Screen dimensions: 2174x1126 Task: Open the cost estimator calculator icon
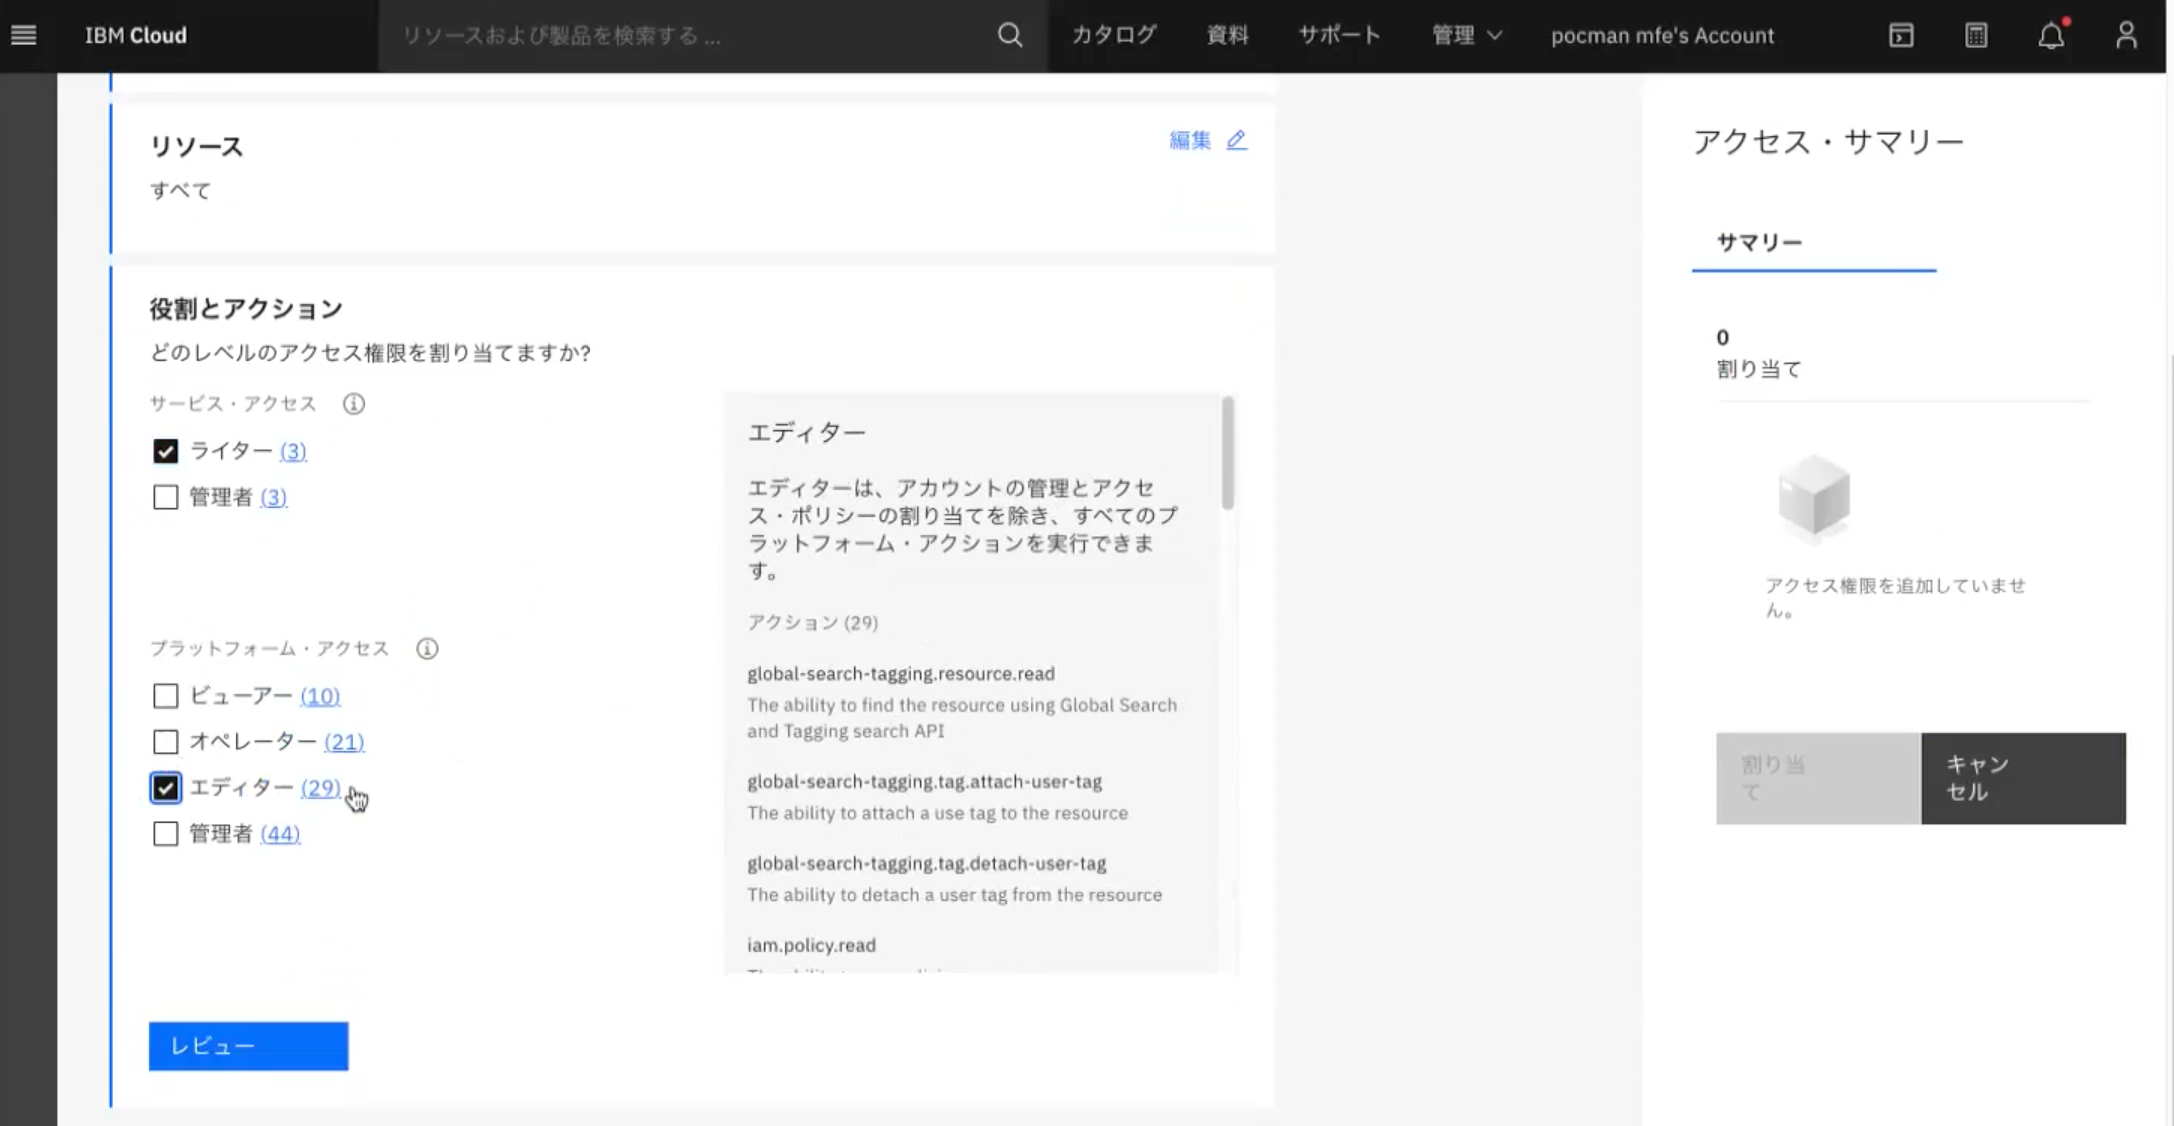pos(1976,35)
